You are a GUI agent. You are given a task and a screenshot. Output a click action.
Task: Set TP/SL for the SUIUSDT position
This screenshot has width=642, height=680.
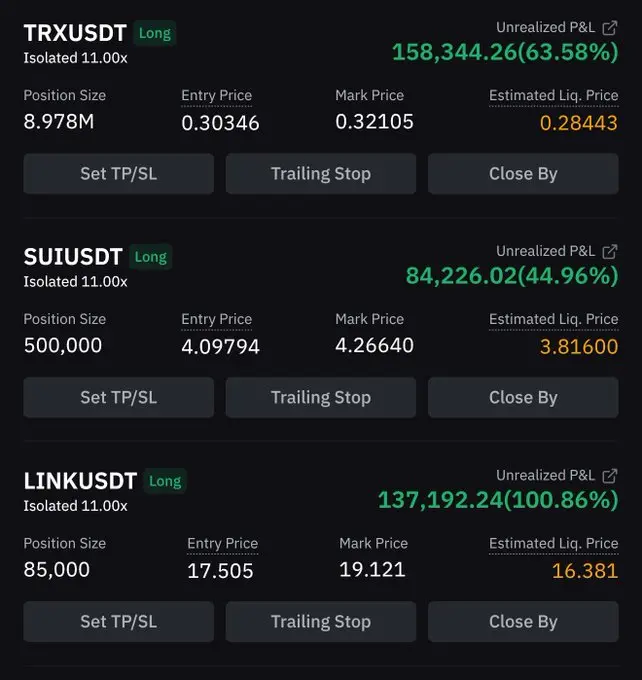(x=118, y=397)
